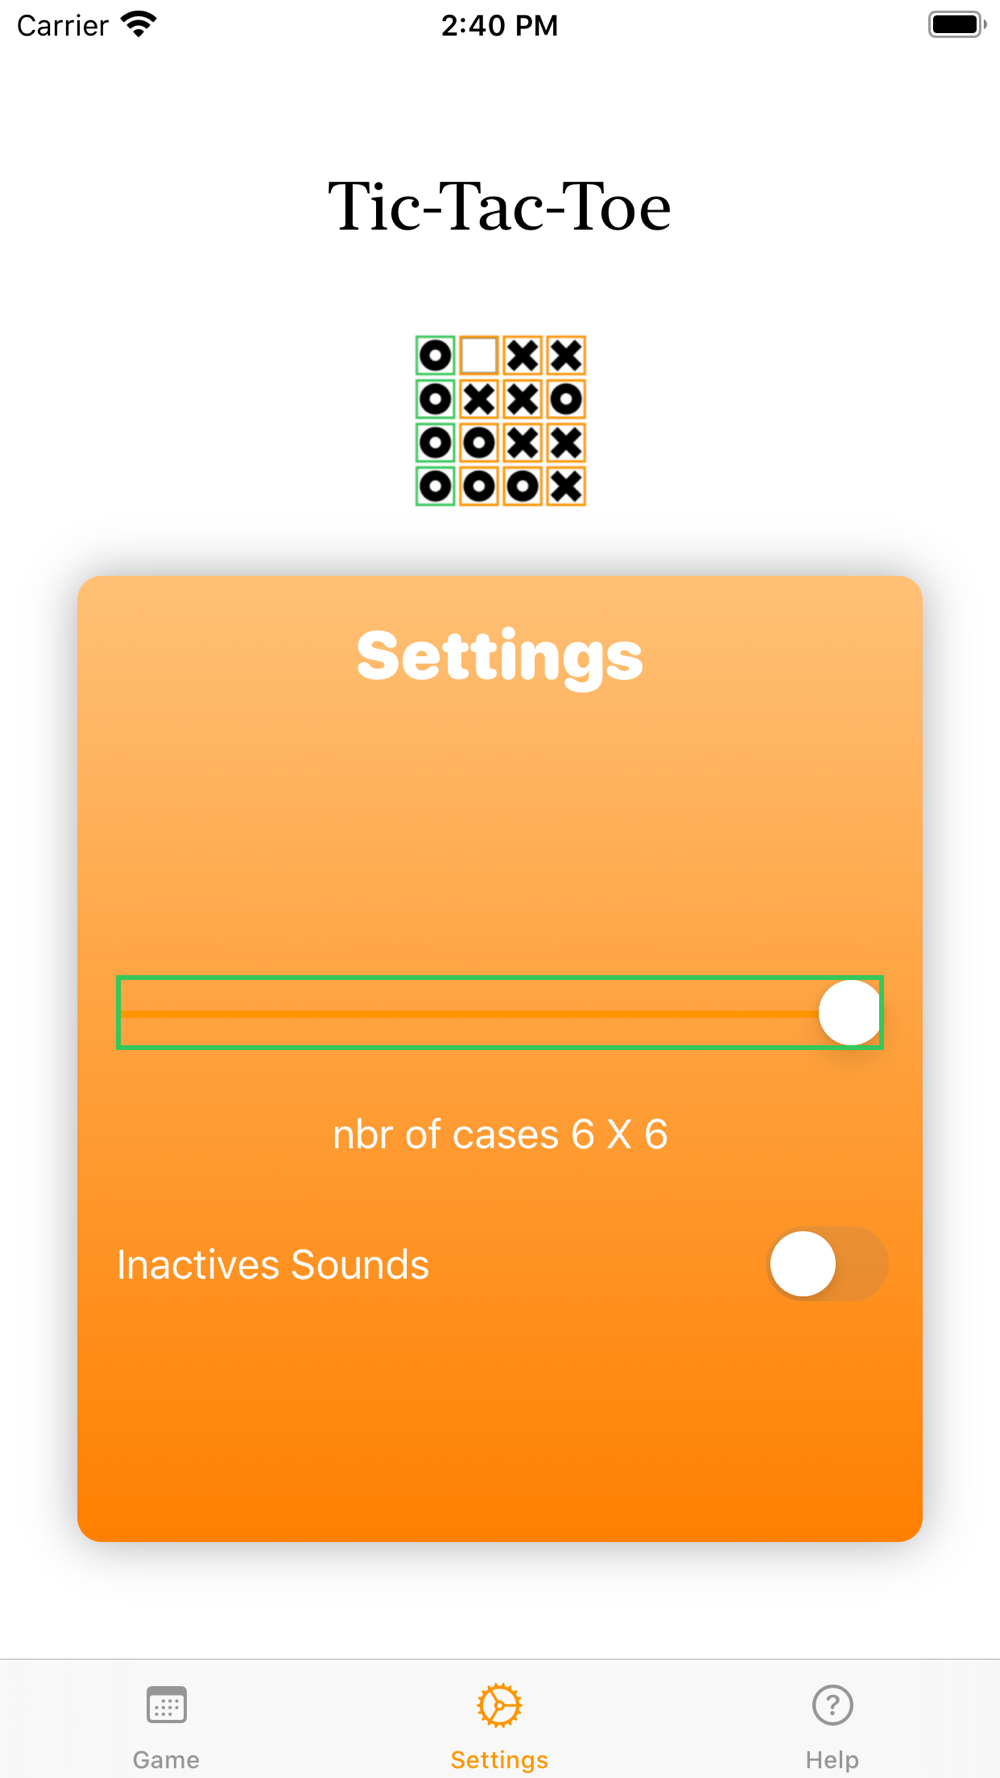
Task: Open the Game tab calendar icon
Action: point(166,1705)
